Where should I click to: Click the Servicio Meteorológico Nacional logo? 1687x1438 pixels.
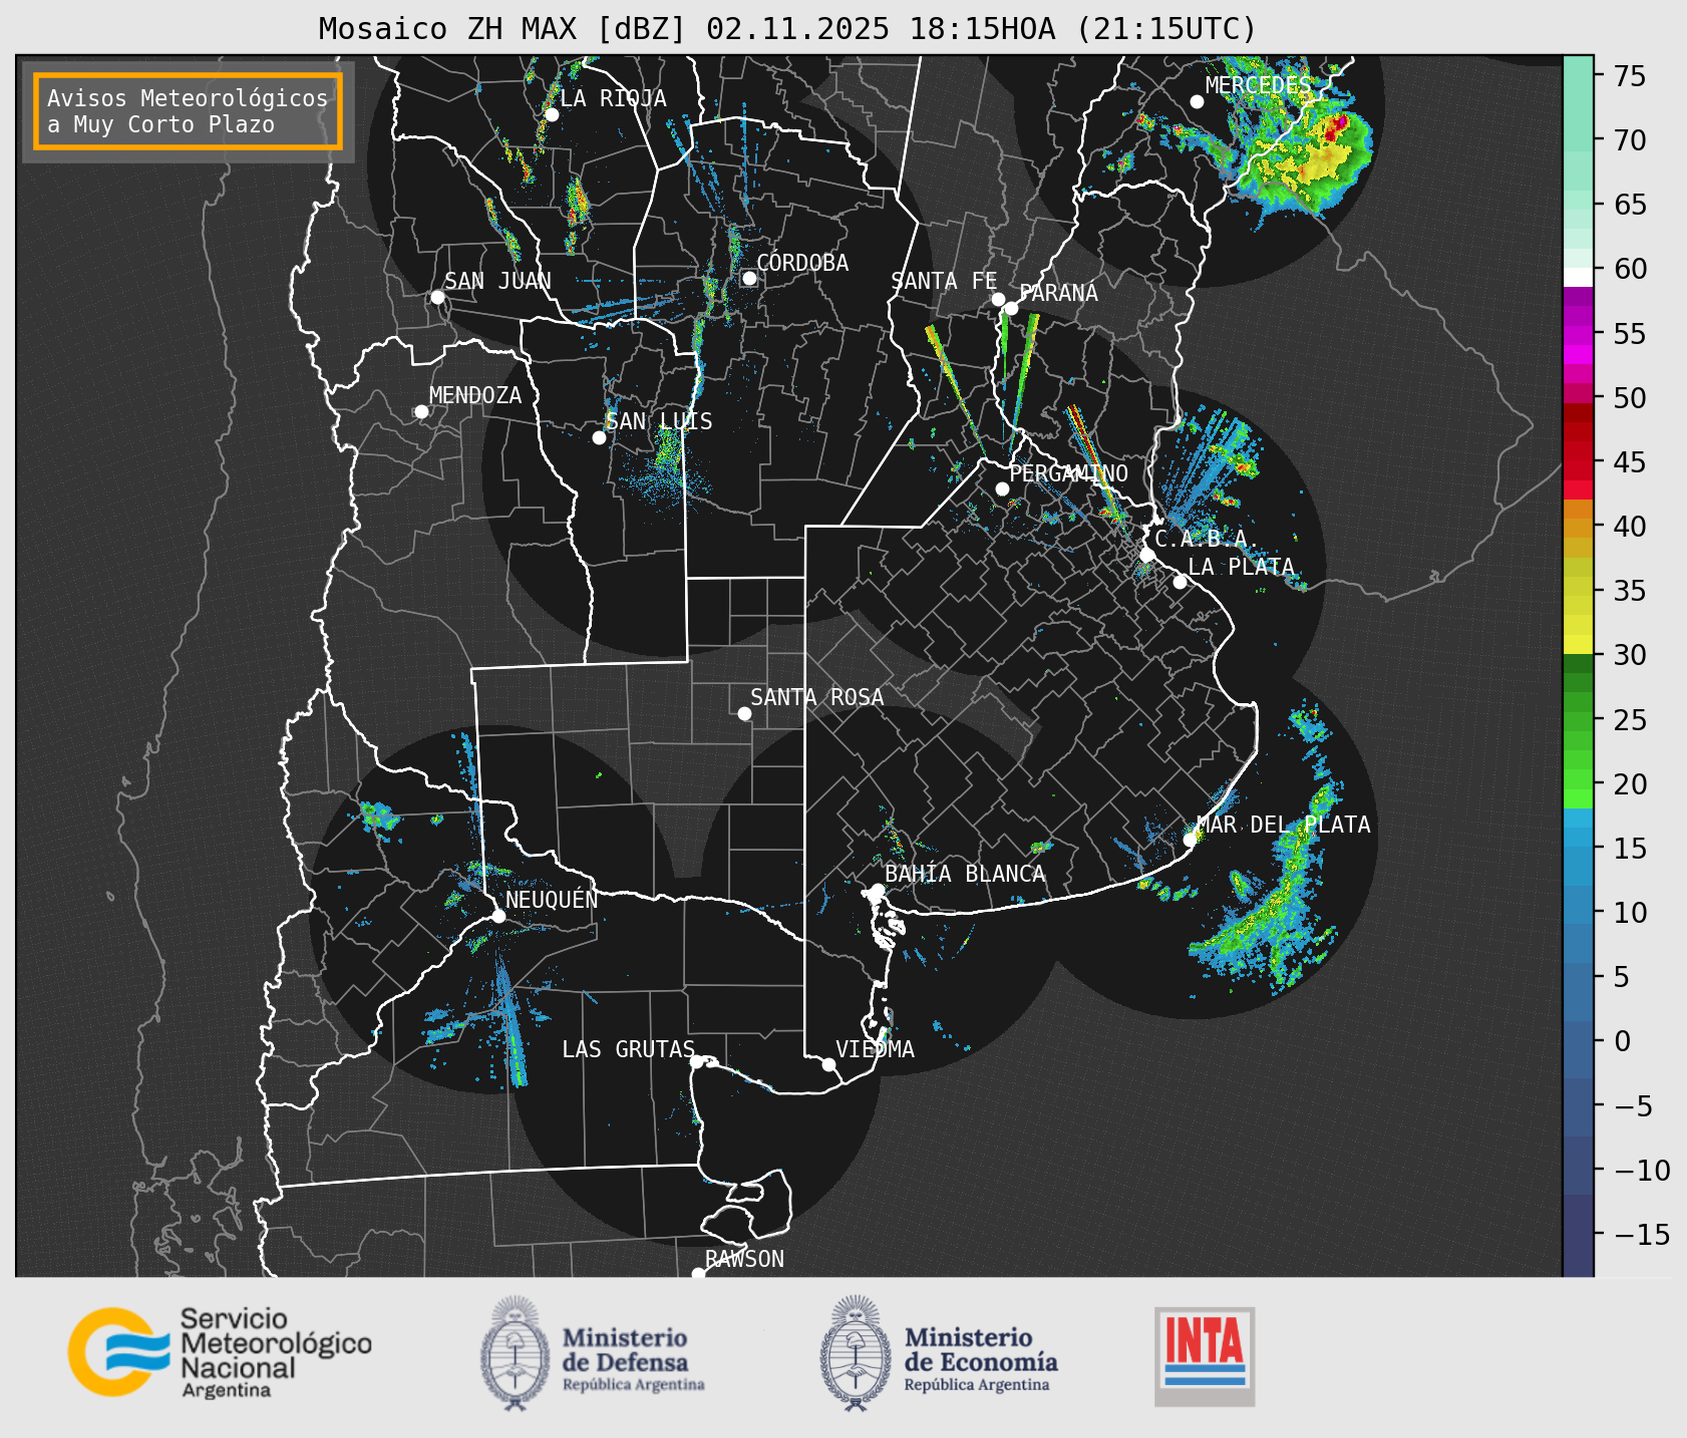pos(219,1353)
